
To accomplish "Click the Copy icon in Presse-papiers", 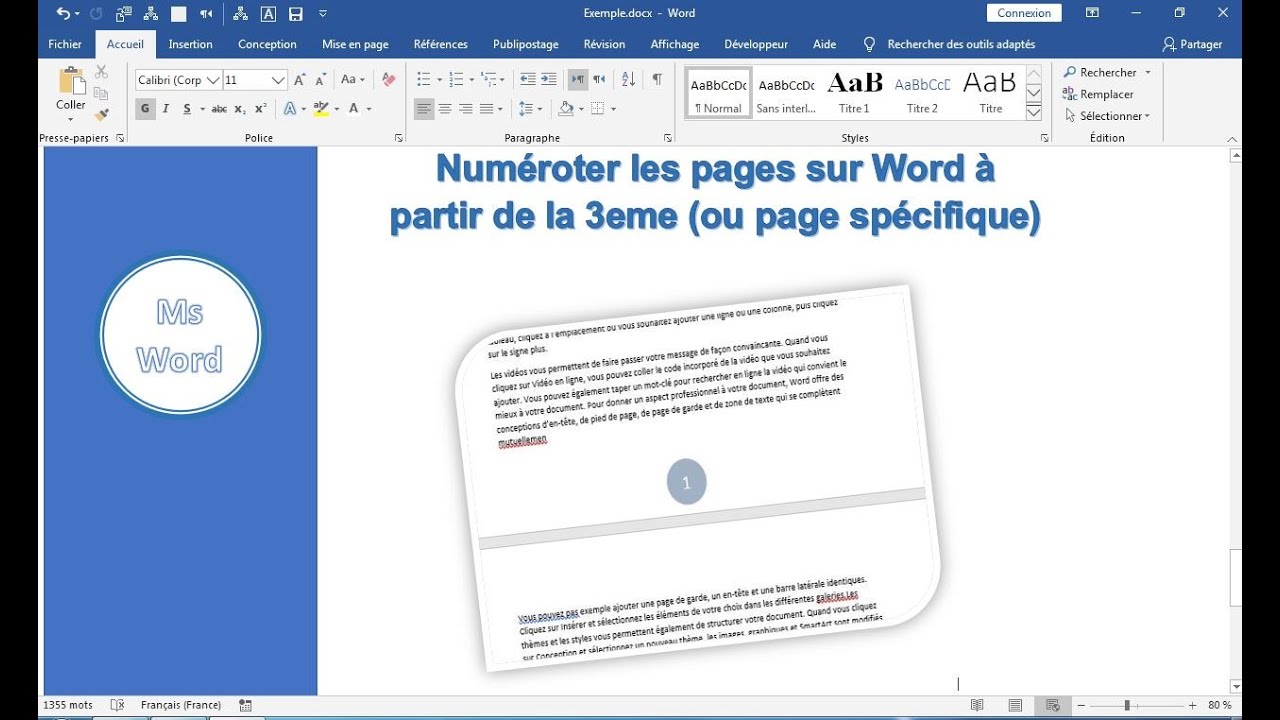I will point(101,94).
